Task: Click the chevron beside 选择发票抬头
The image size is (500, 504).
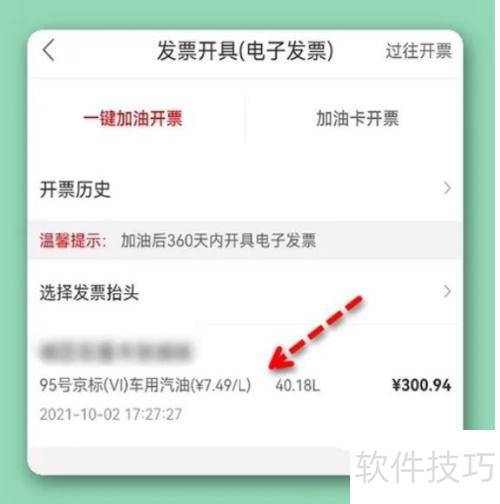Action: click(447, 291)
